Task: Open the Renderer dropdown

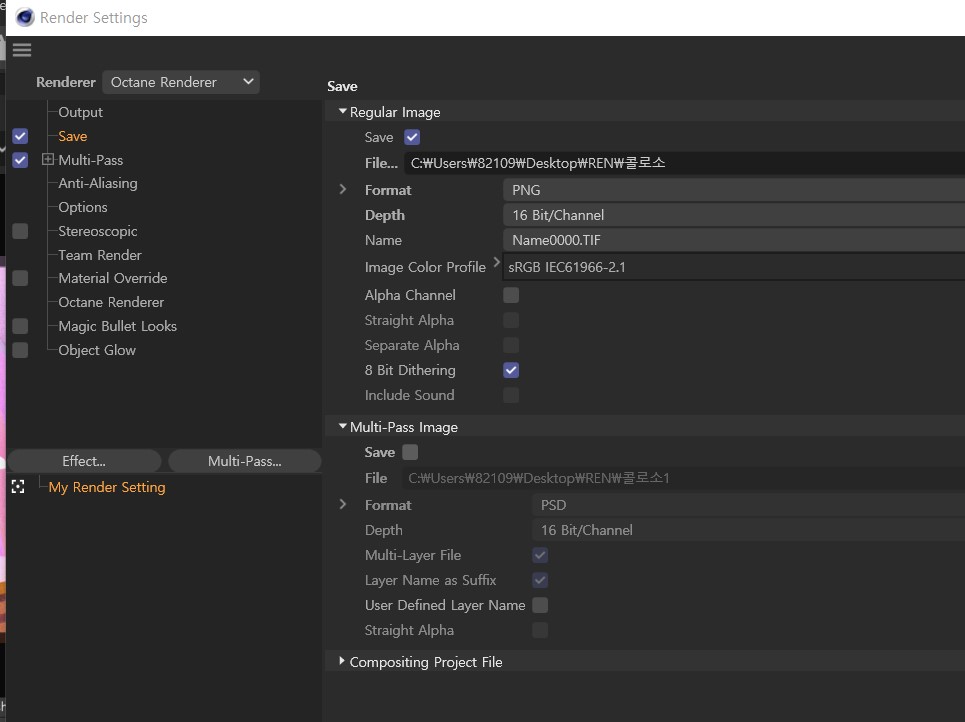Action: pos(181,82)
